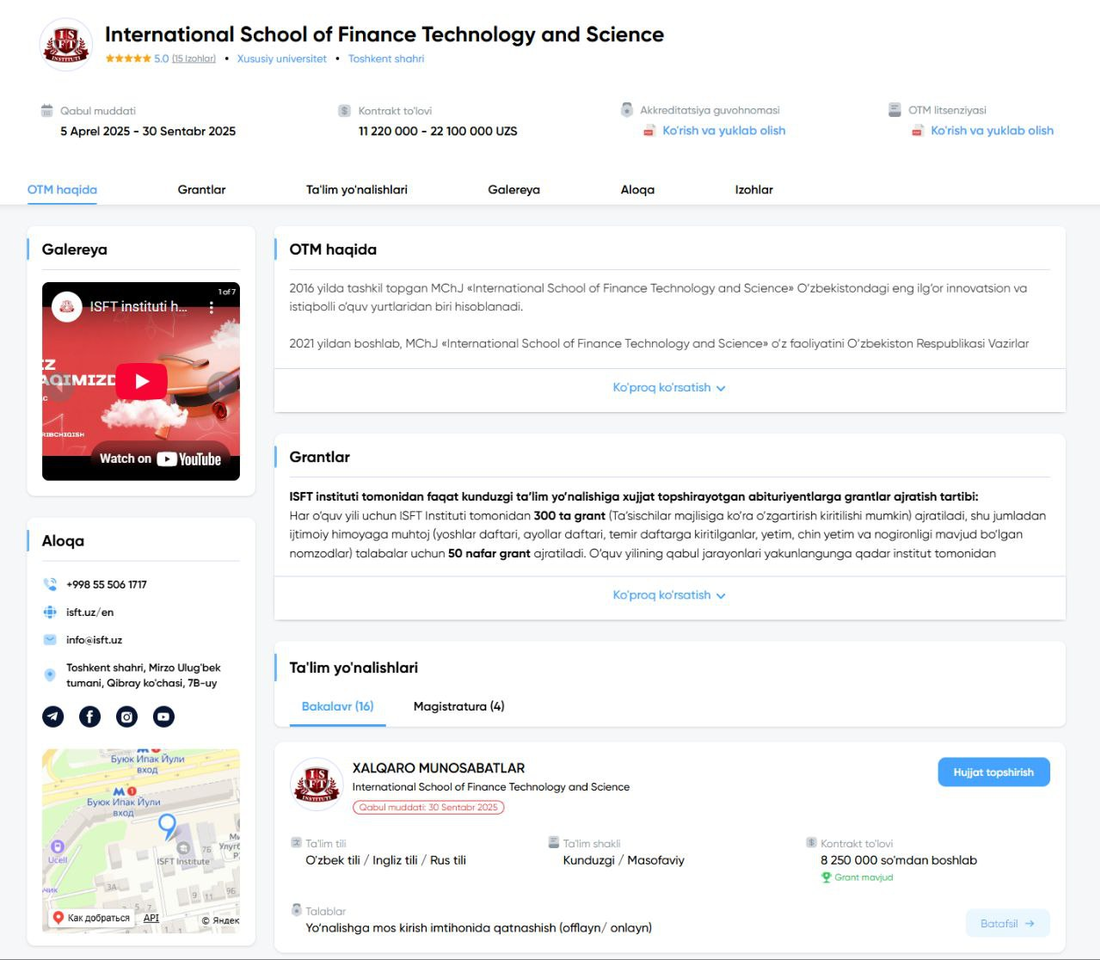Screen dimensions: 1100x960
Task: Switch to Grantlar tab
Action: pos(201,189)
